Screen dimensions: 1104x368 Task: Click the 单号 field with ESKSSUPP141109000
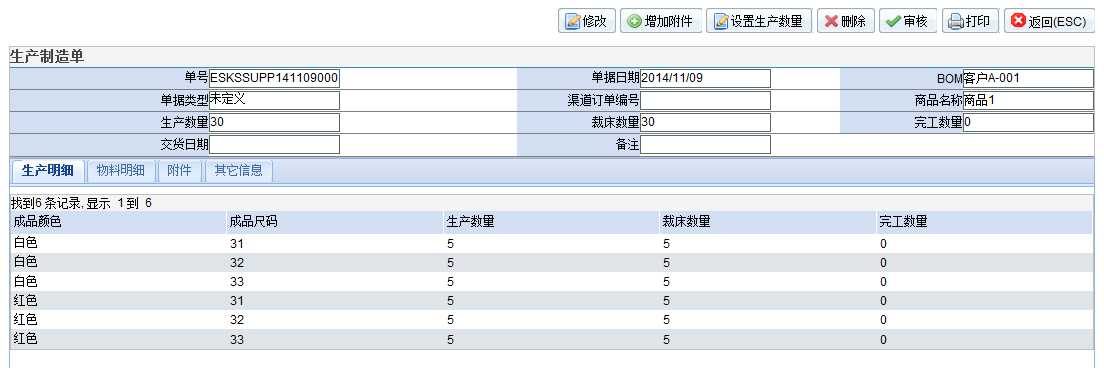click(x=274, y=78)
